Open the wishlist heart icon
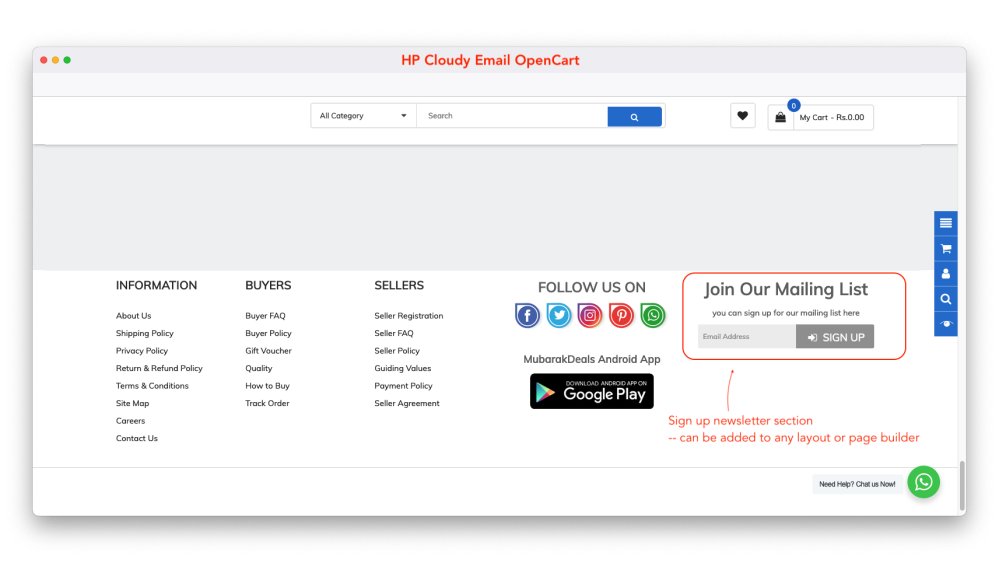Viewport: 1000px width, 585px height. point(742,116)
